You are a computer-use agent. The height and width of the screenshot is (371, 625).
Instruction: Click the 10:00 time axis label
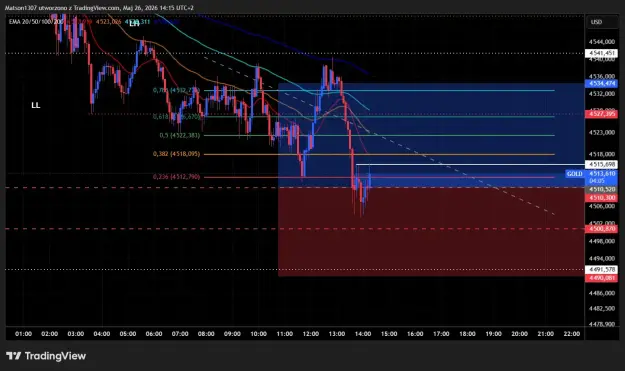point(258,334)
